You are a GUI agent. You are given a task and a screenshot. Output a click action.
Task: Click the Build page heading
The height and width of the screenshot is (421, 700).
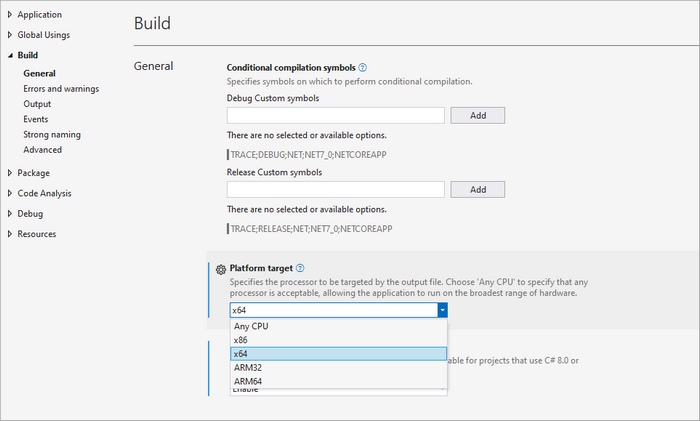(x=152, y=23)
